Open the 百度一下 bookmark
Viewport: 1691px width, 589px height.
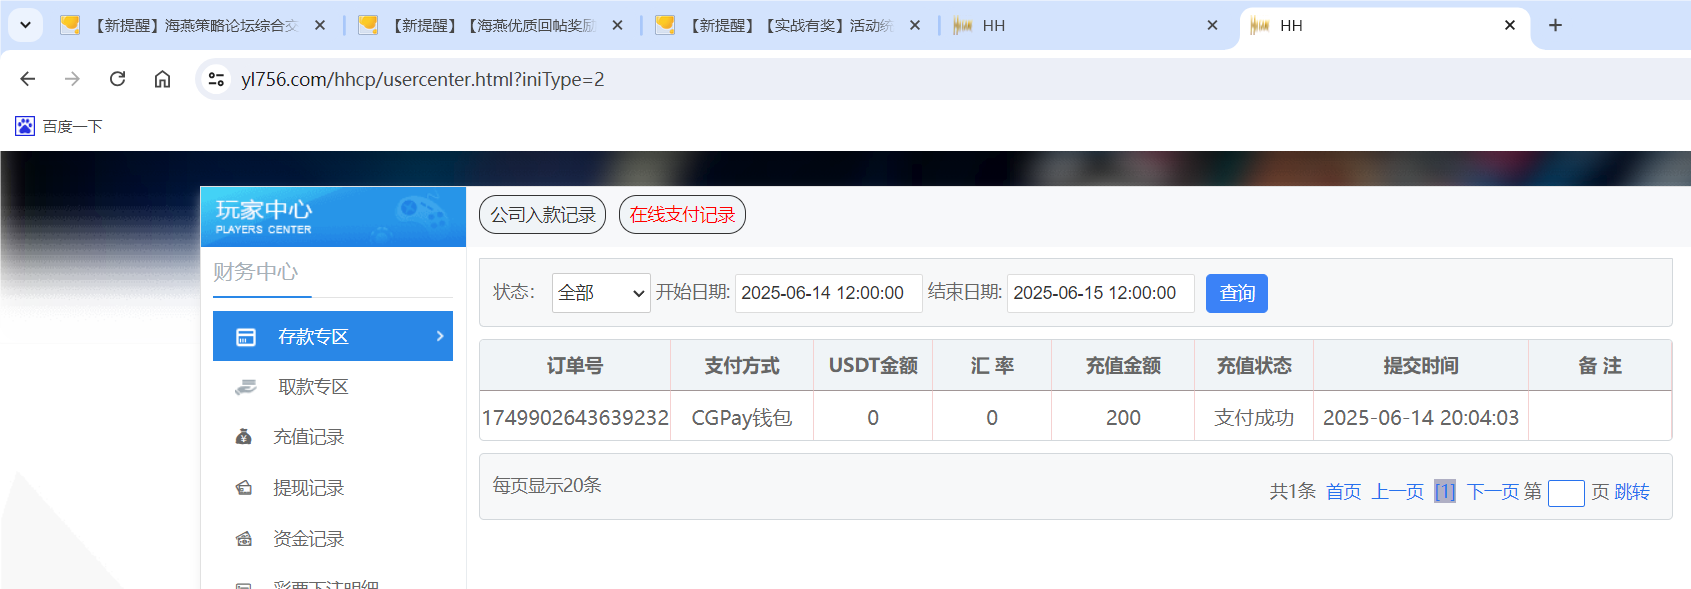coord(59,126)
